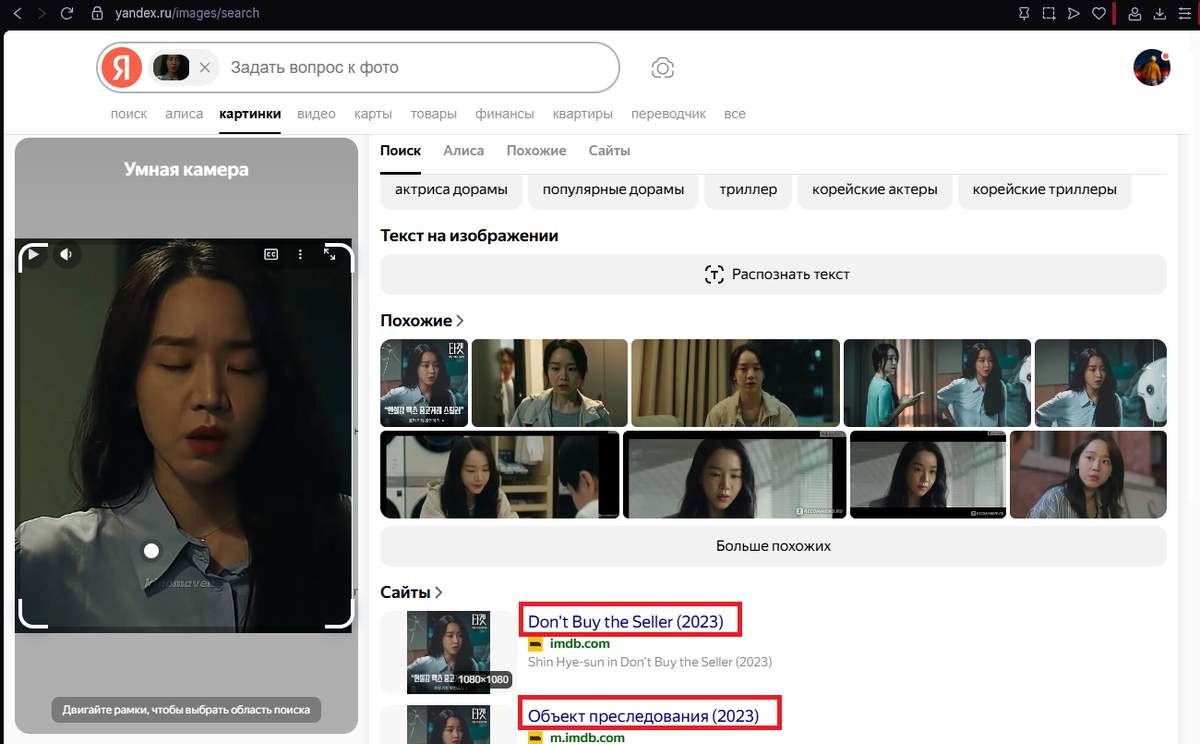Select the 'Поиск' results tab
The height and width of the screenshot is (744, 1200).
(401, 151)
